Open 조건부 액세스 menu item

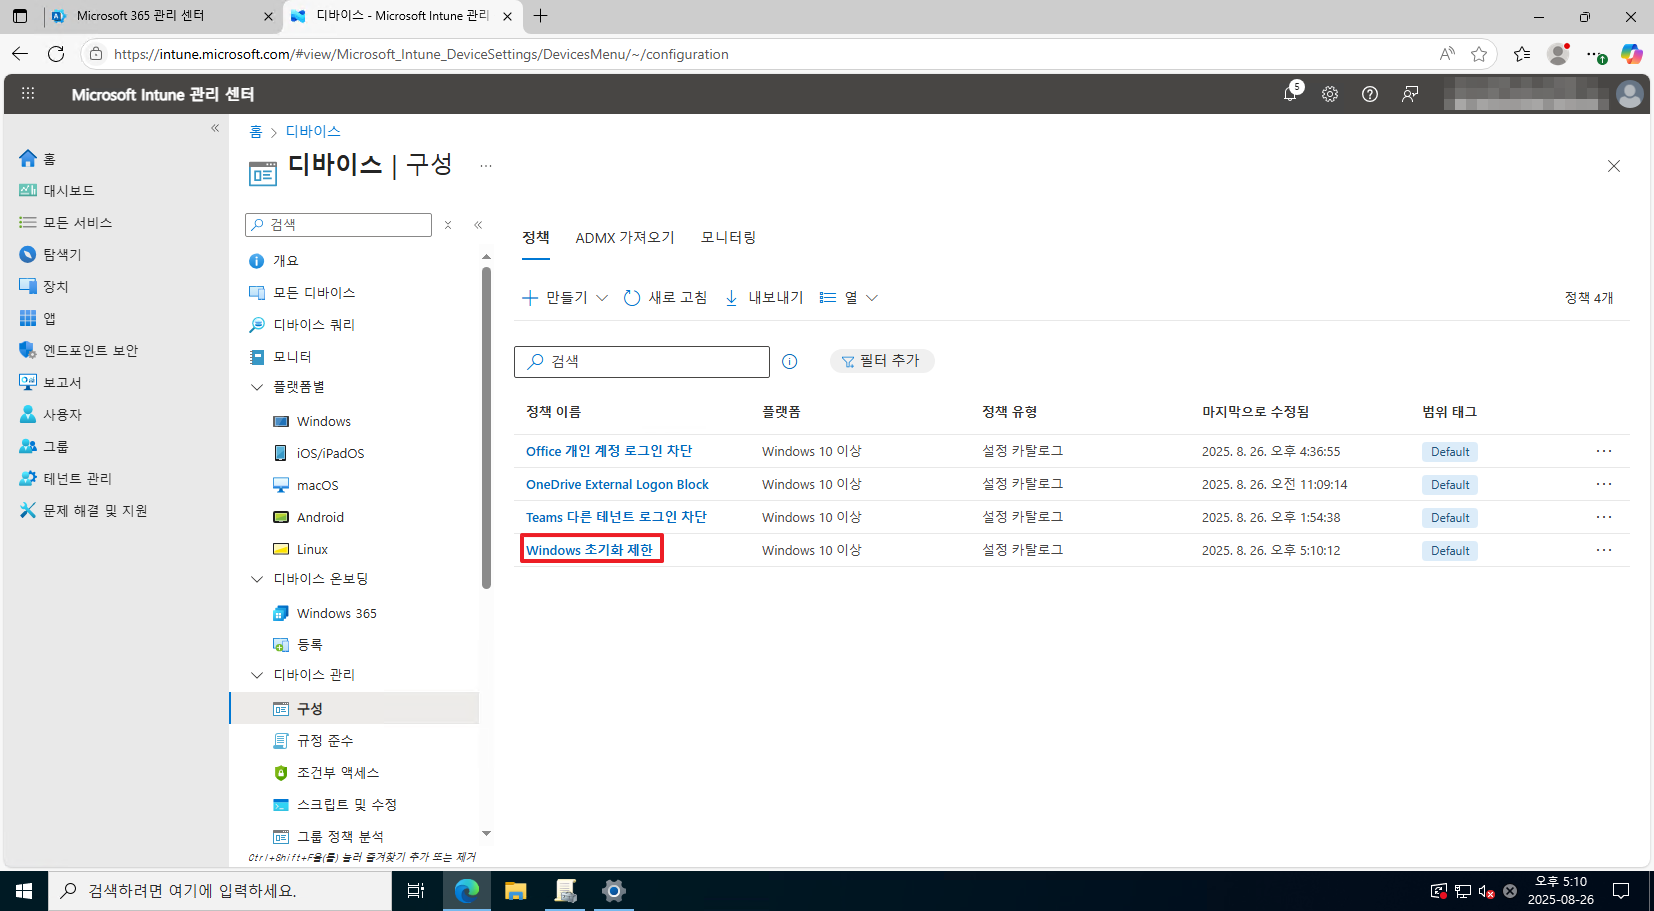[x=338, y=772]
